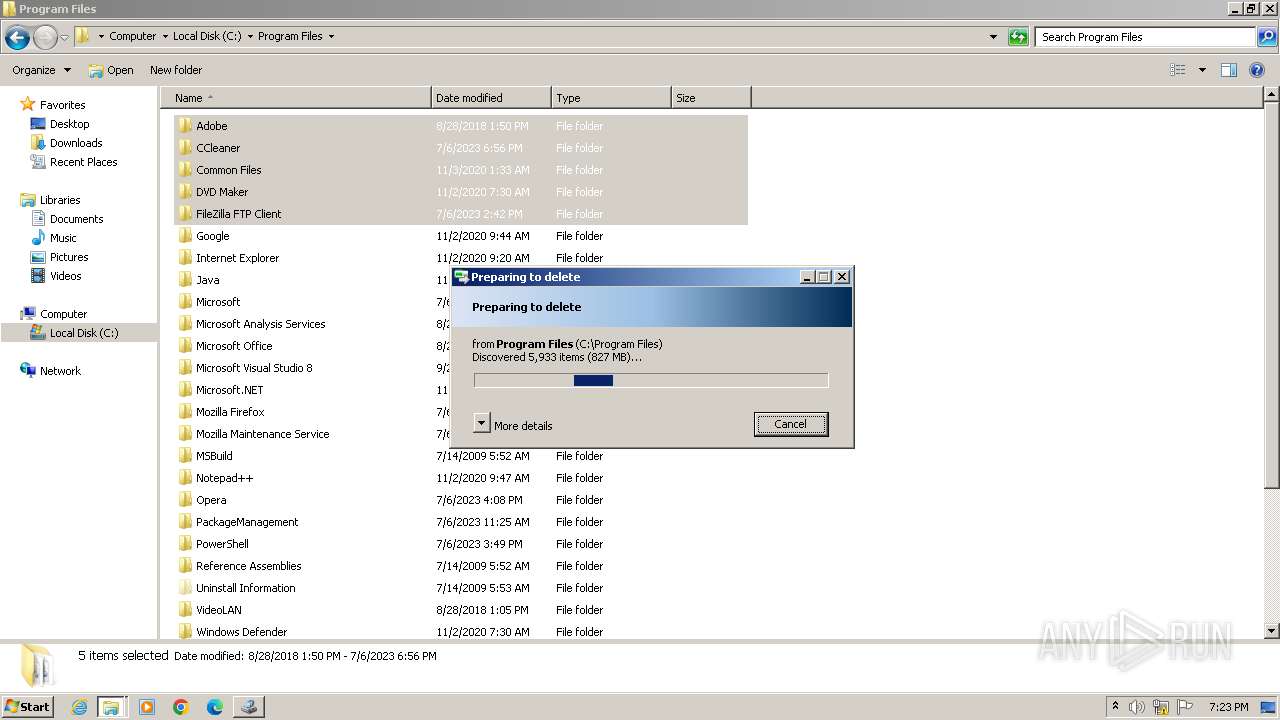The height and width of the screenshot is (720, 1280).
Task: Select the MSBuild folder icon
Action: point(185,456)
